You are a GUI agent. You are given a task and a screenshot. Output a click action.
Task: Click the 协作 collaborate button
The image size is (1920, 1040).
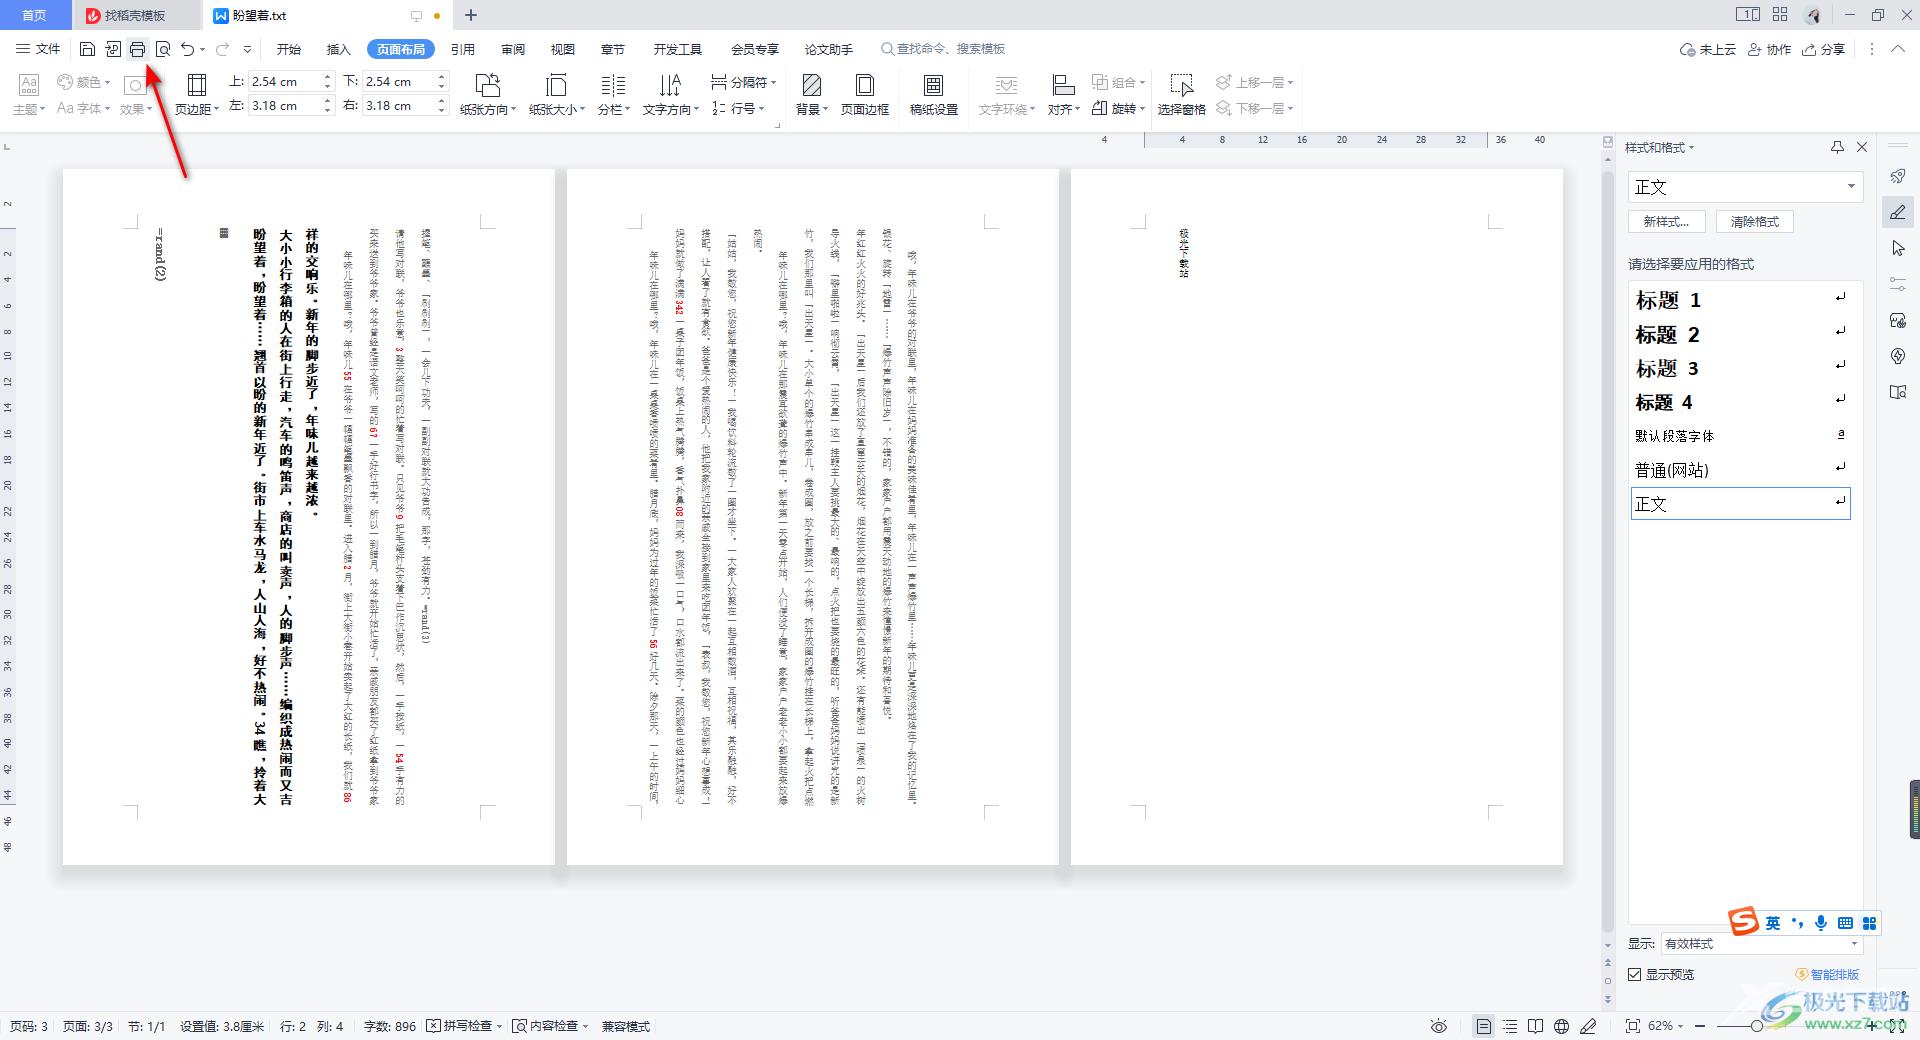point(1769,49)
